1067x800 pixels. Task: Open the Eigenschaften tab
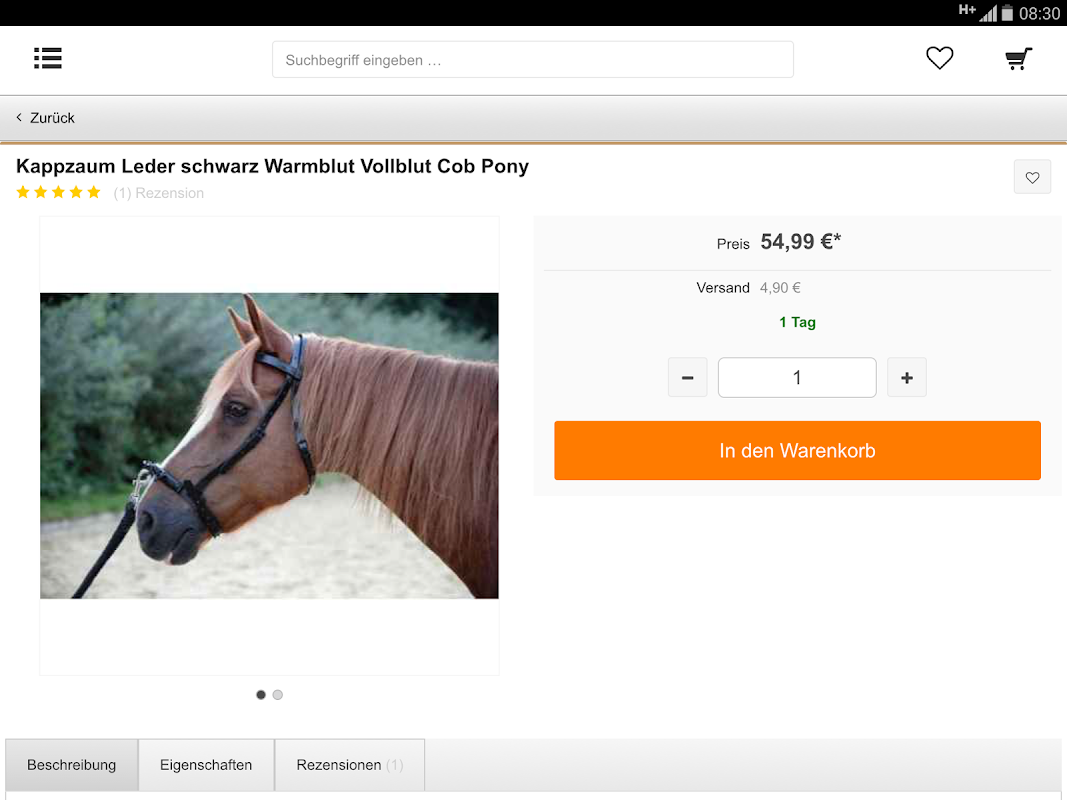pyautogui.click(x=206, y=765)
